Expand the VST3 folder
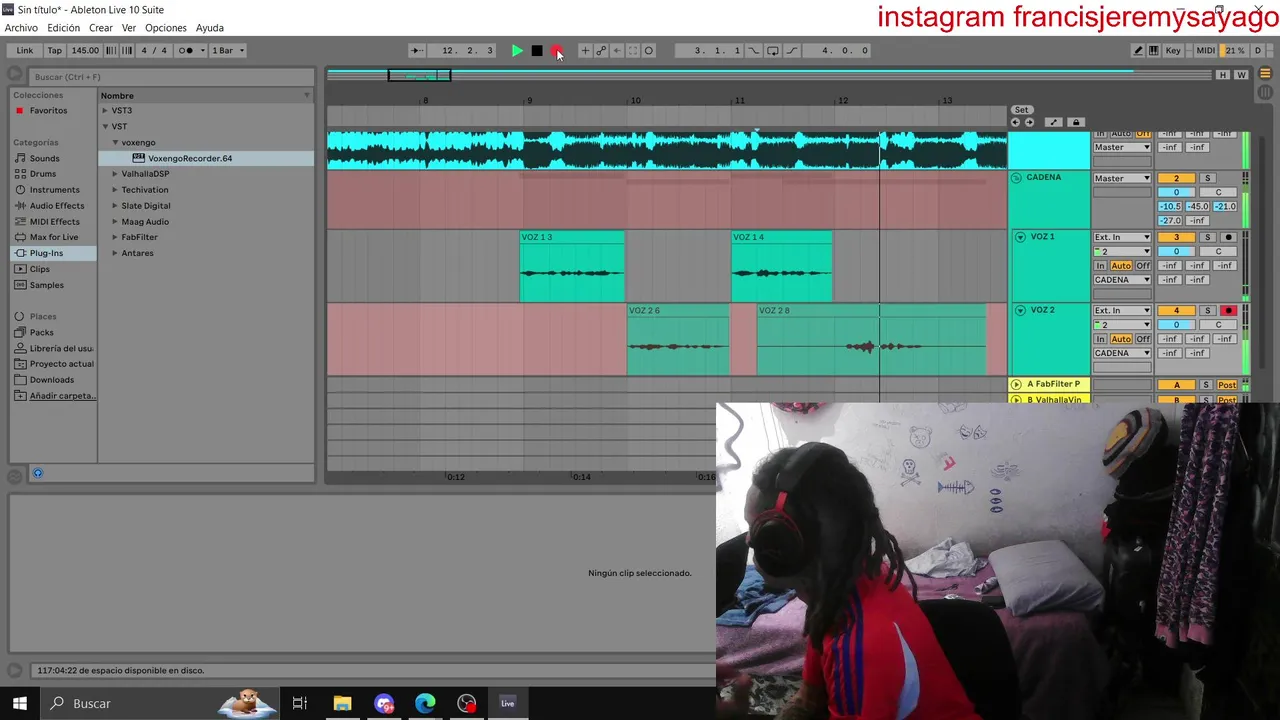Viewport: 1280px width, 720px height. point(105,110)
